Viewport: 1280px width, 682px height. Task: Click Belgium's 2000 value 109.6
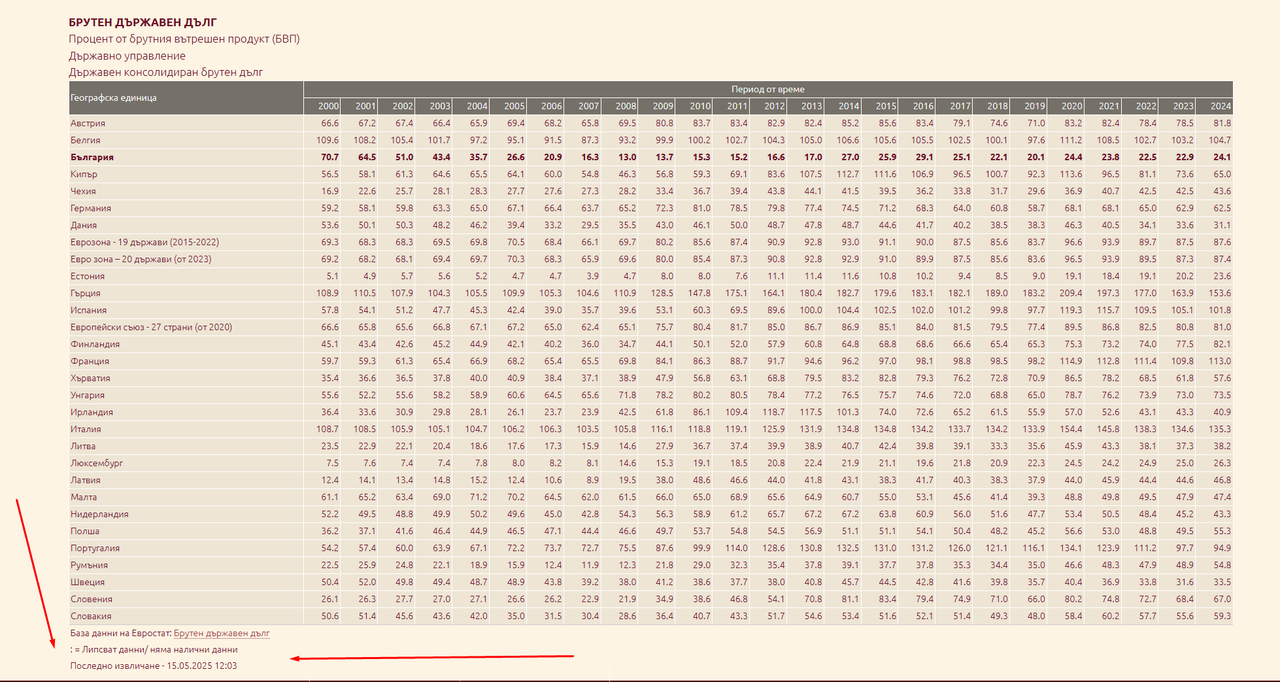[x=328, y=140]
